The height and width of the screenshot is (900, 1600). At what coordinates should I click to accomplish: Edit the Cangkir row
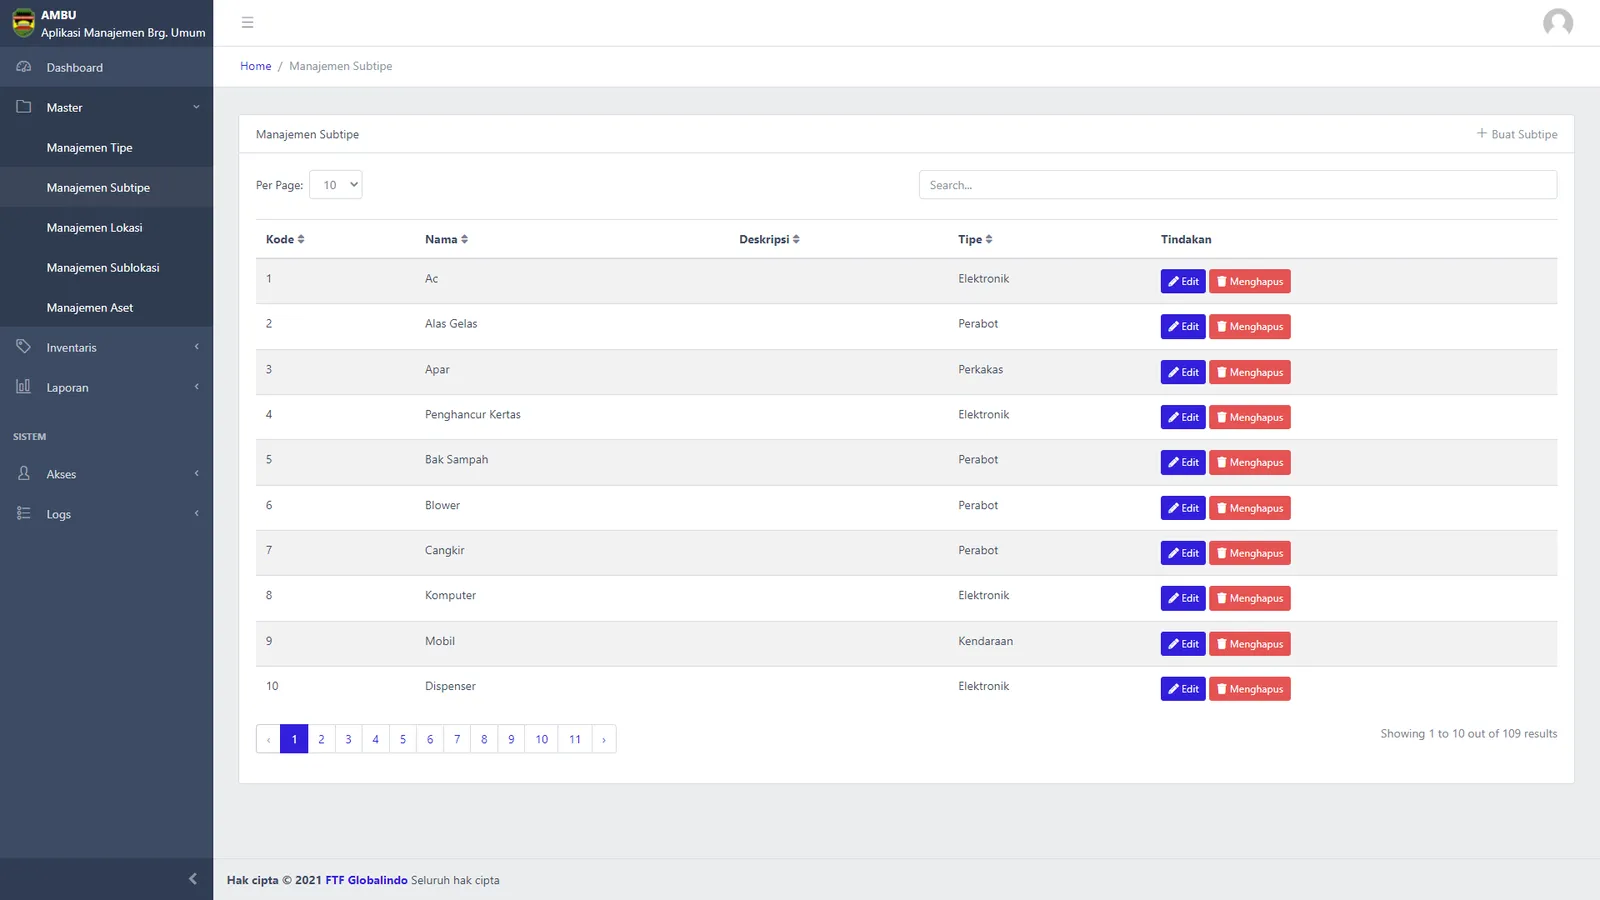click(x=1183, y=553)
